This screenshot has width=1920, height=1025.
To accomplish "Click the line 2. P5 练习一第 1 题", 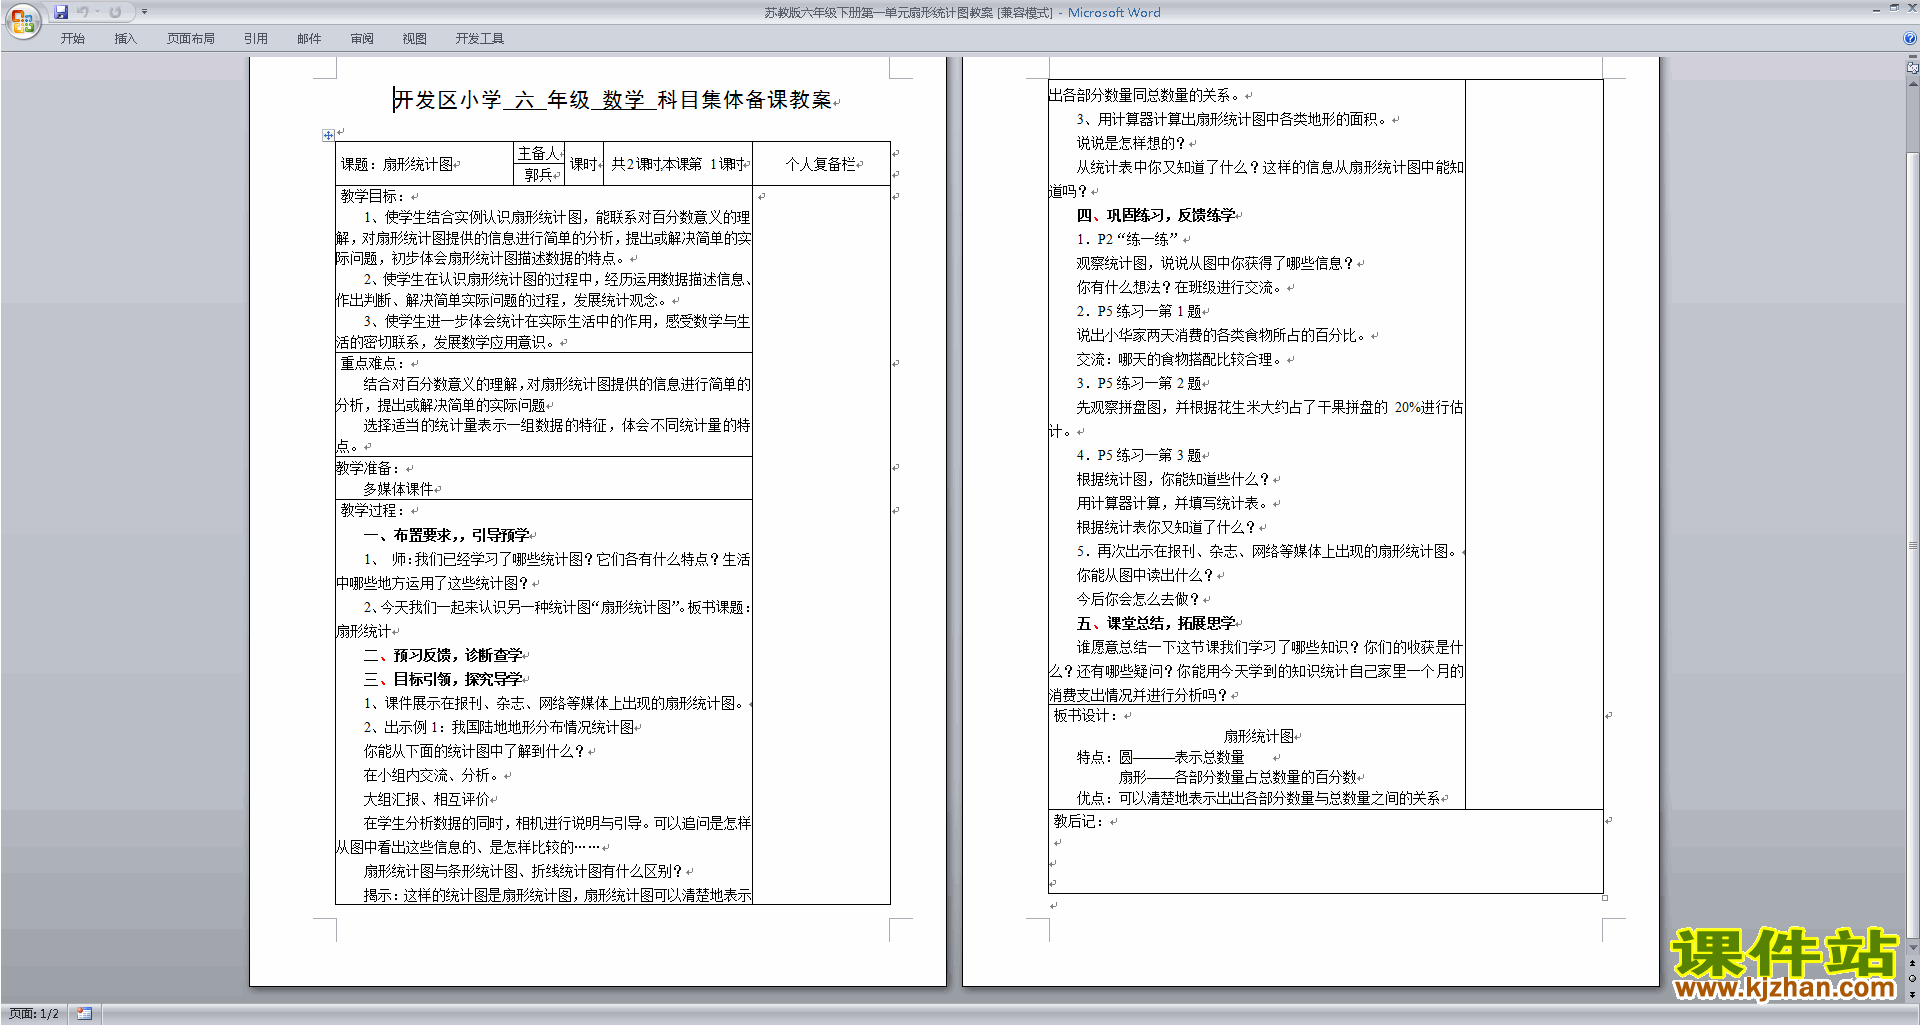I will click(1139, 311).
